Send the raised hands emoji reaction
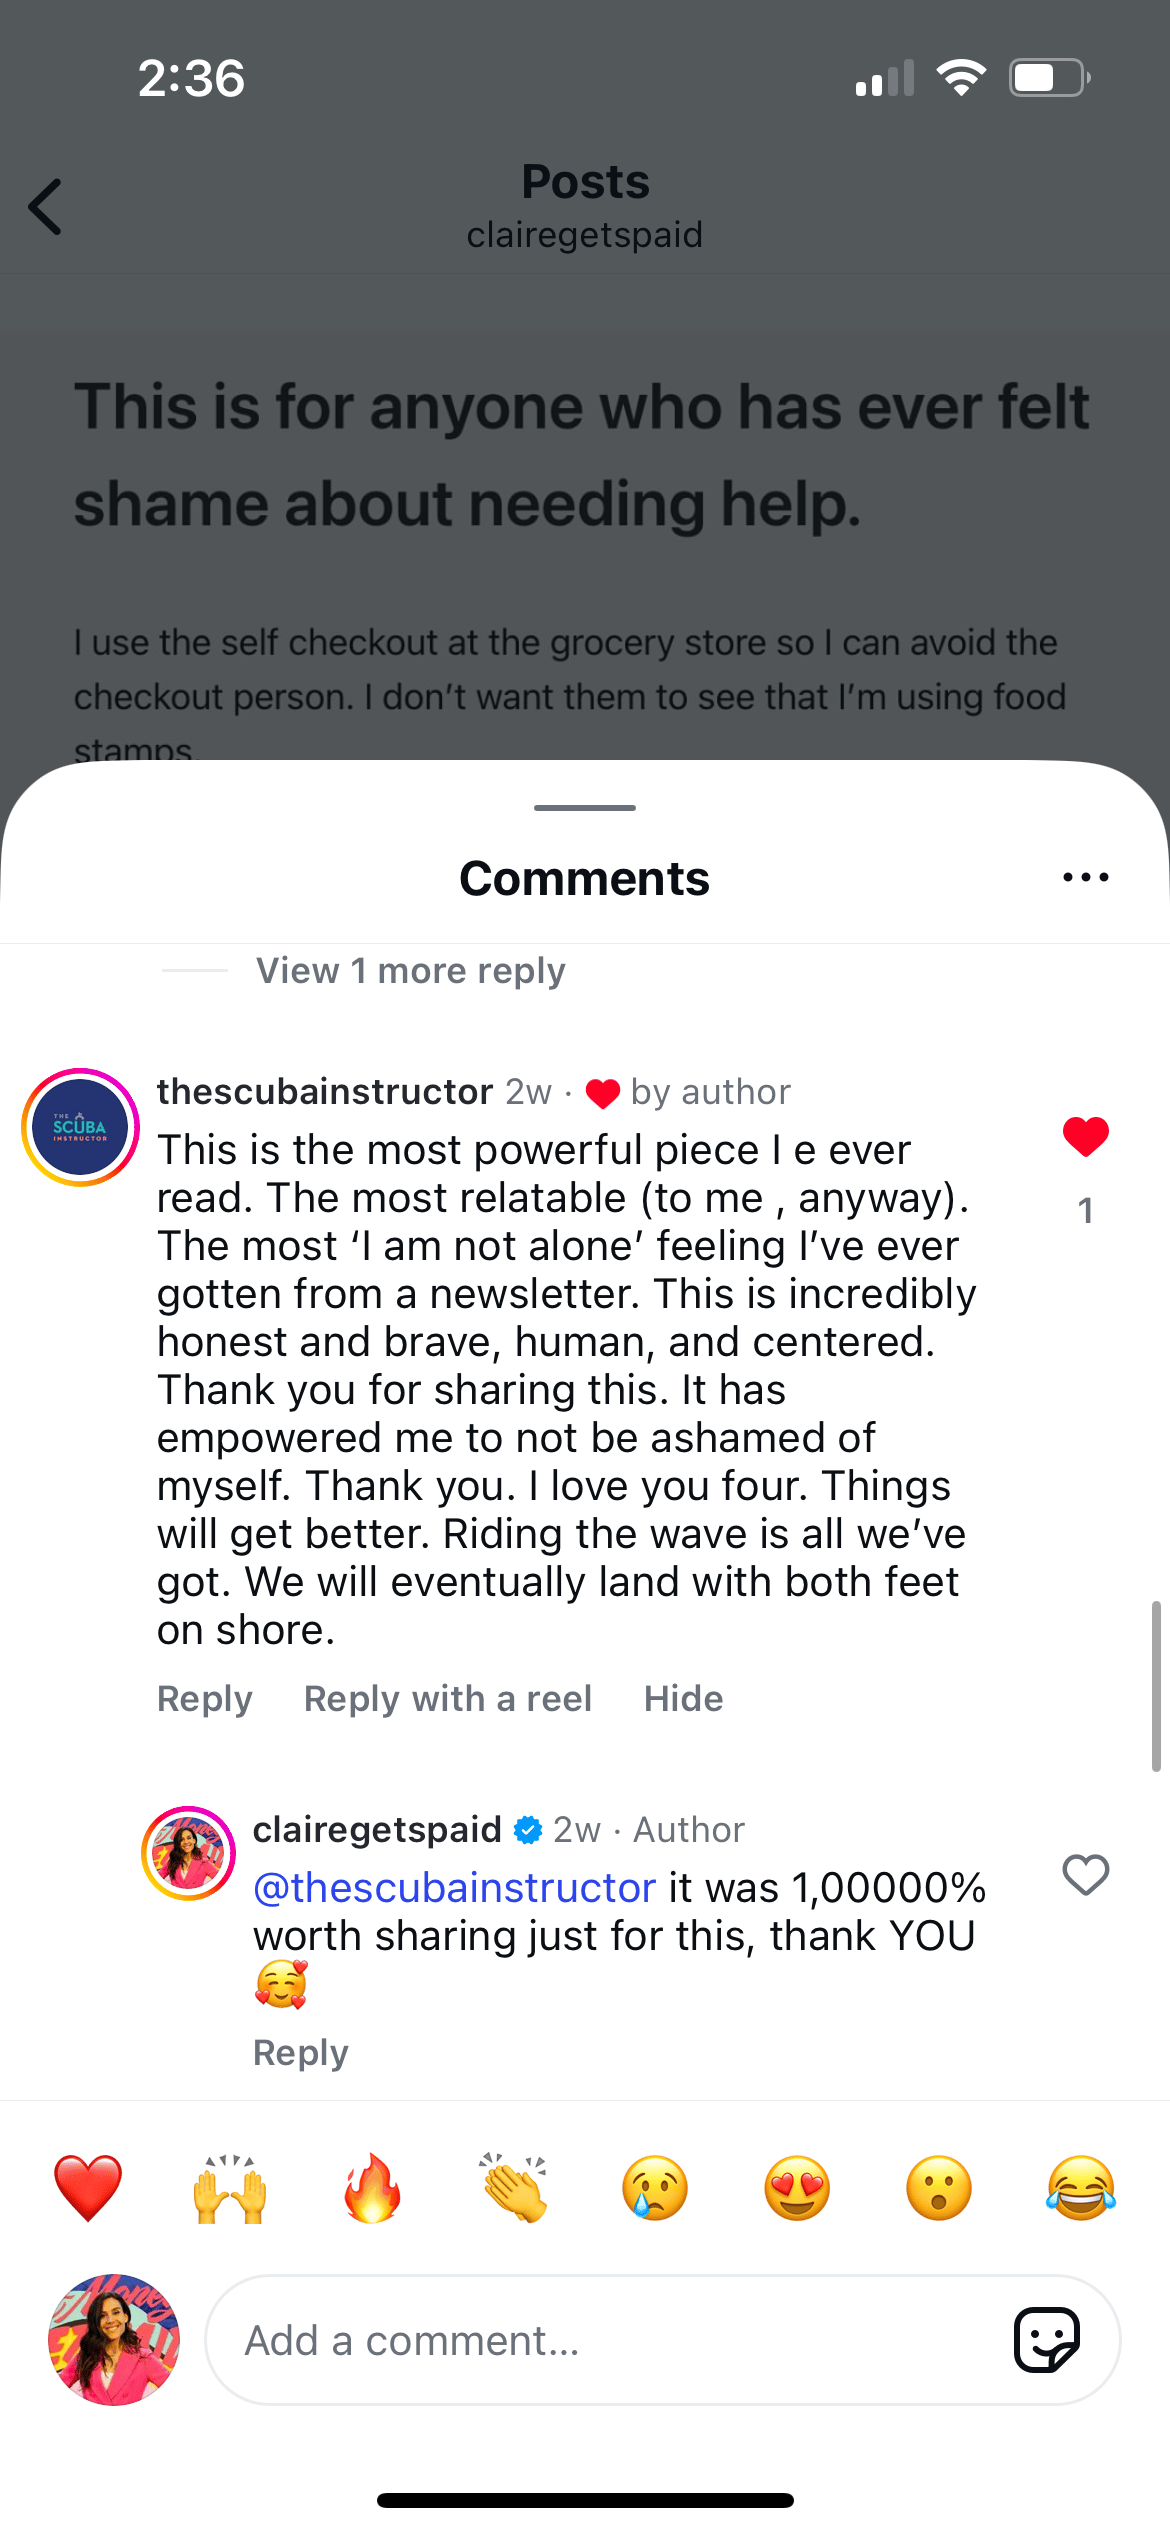 [230, 2188]
